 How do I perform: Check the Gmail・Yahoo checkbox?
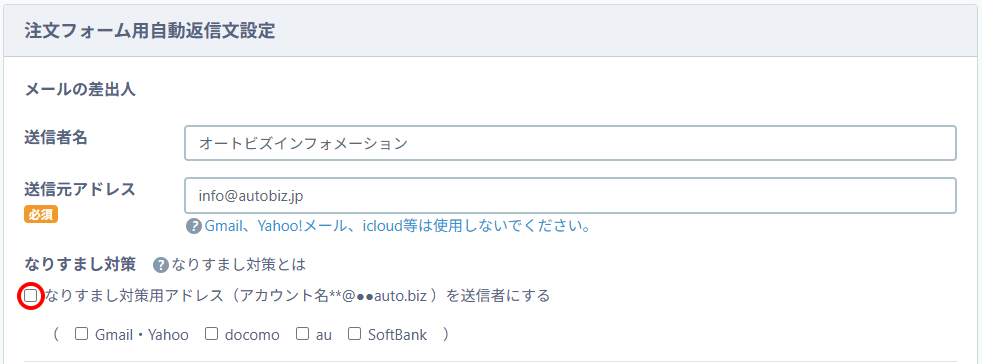(81, 333)
